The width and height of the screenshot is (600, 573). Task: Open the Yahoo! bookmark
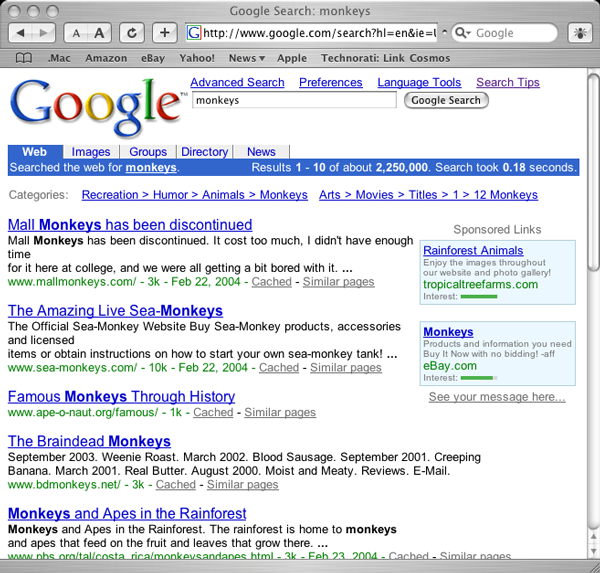(197, 58)
